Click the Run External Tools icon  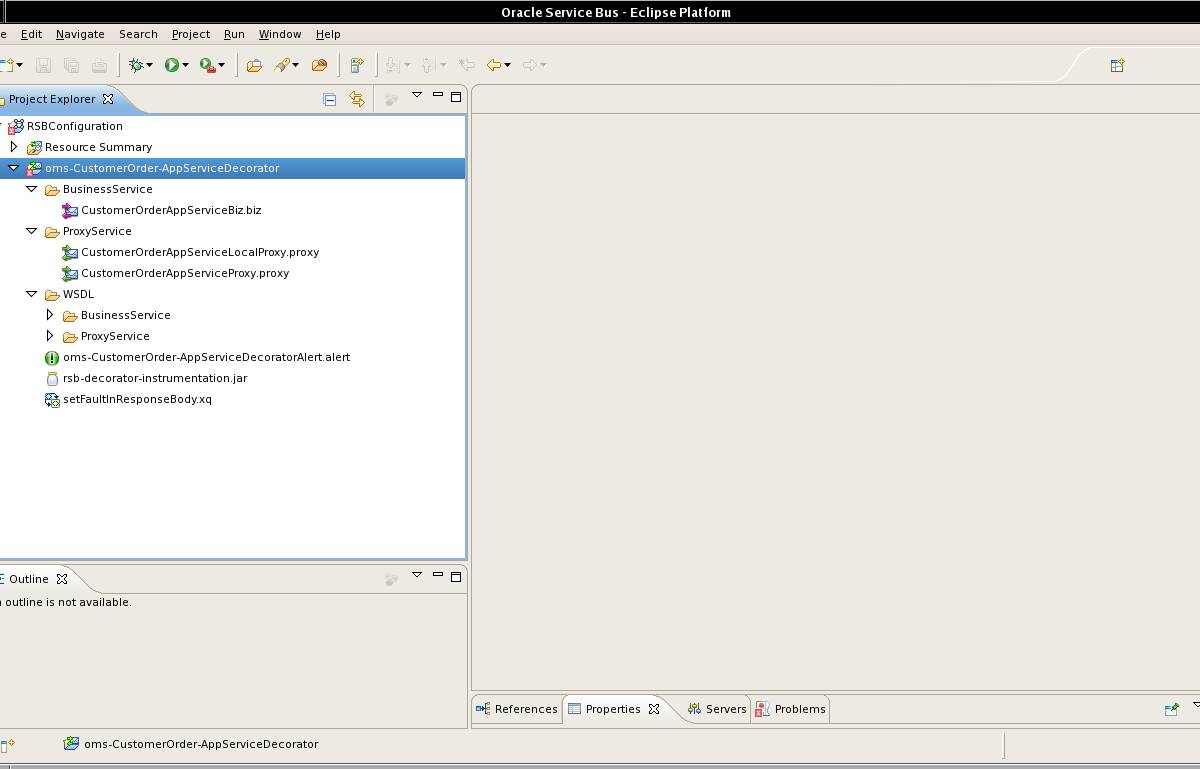tap(207, 65)
